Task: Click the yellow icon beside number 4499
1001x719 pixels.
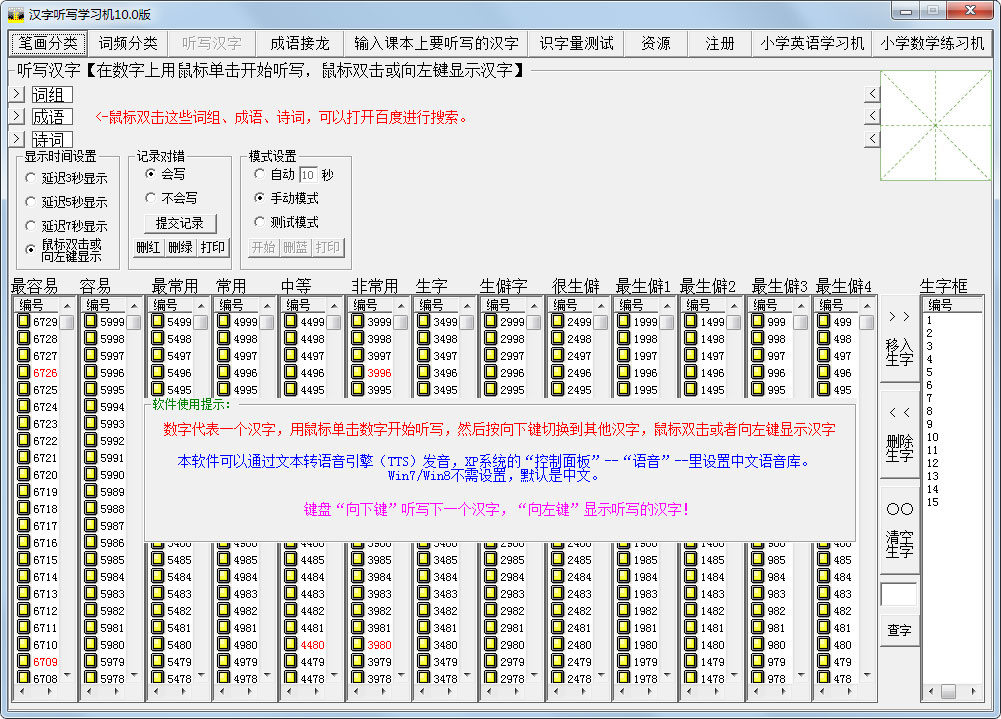Action: (x=291, y=321)
